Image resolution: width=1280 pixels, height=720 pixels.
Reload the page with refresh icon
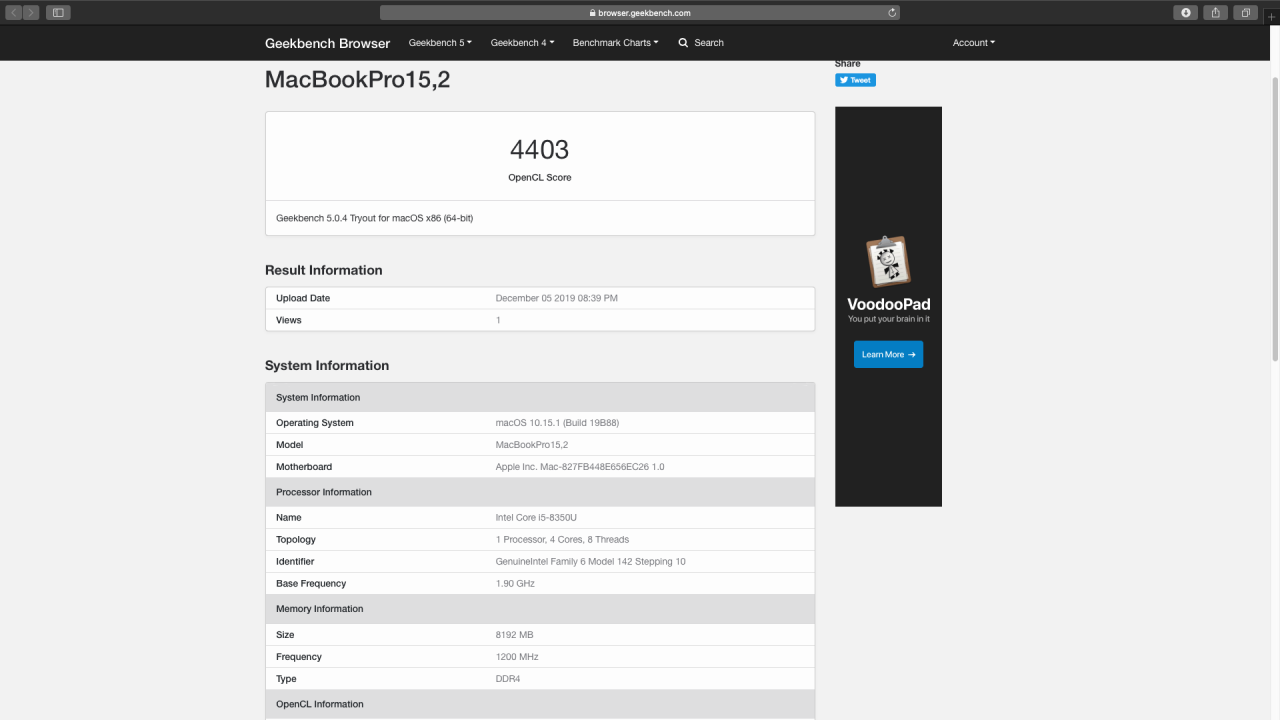click(x=892, y=13)
